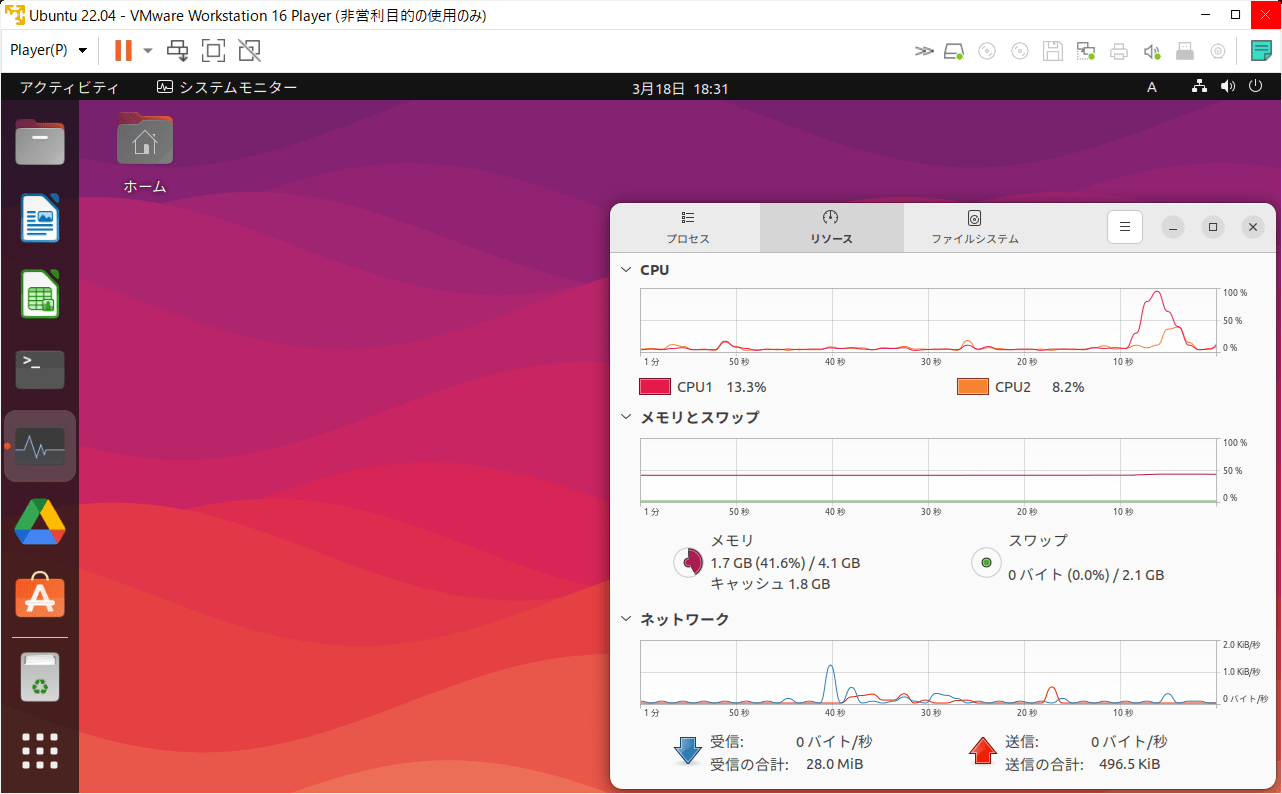1282x794 pixels.
Task: Open the VMware notes panel icon
Action: [1262, 51]
